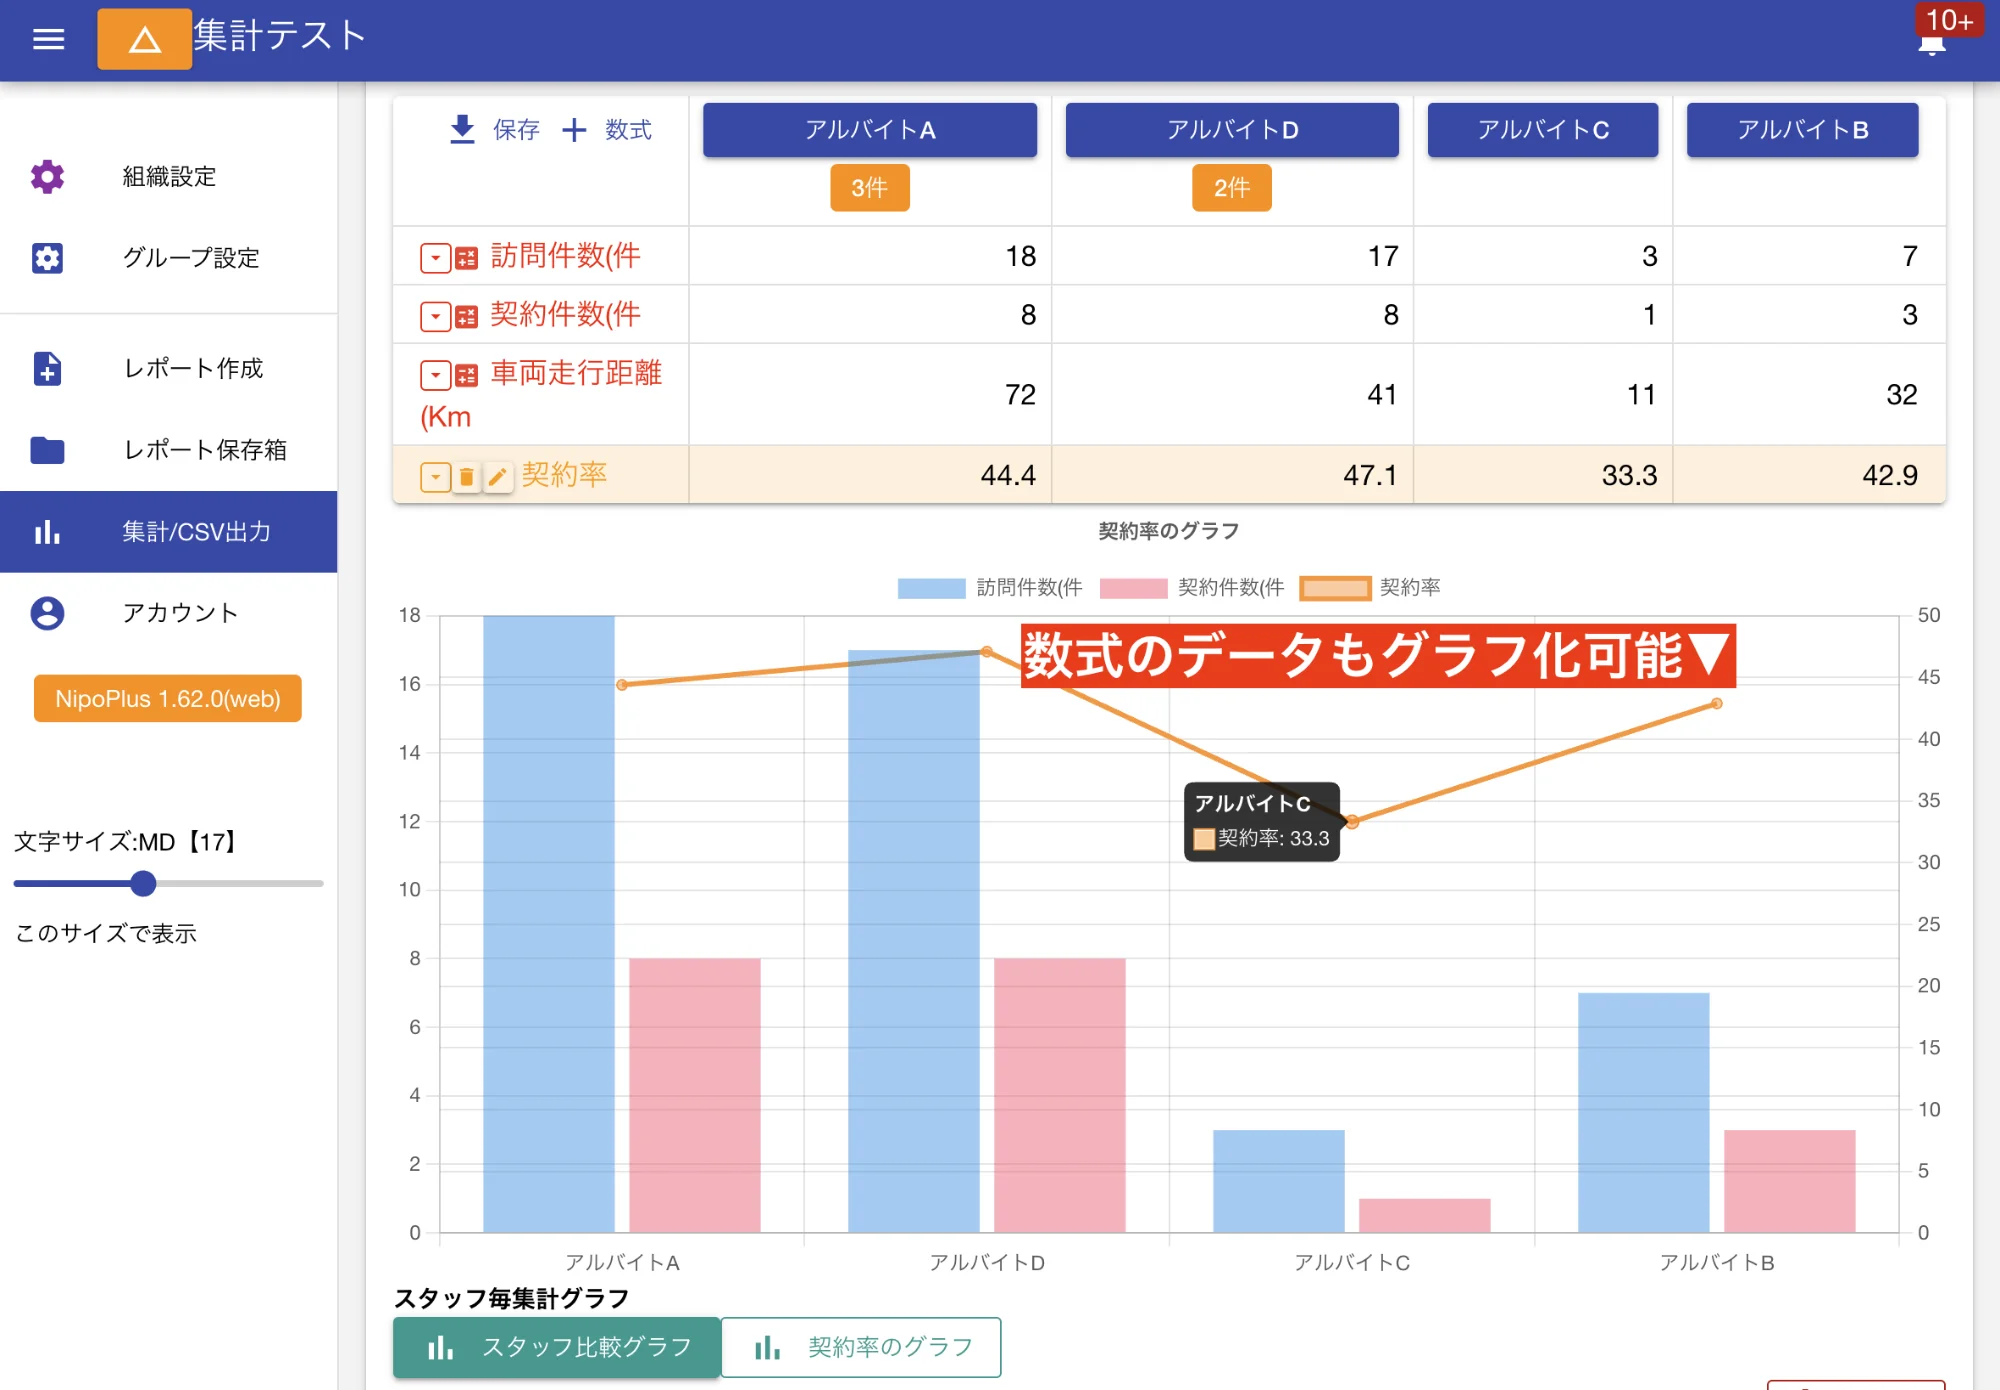The height and width of the screenshot is (1390, 2000).
Task: Open the dropdown beside 車両走行距離 row
Action: (435, 375)
